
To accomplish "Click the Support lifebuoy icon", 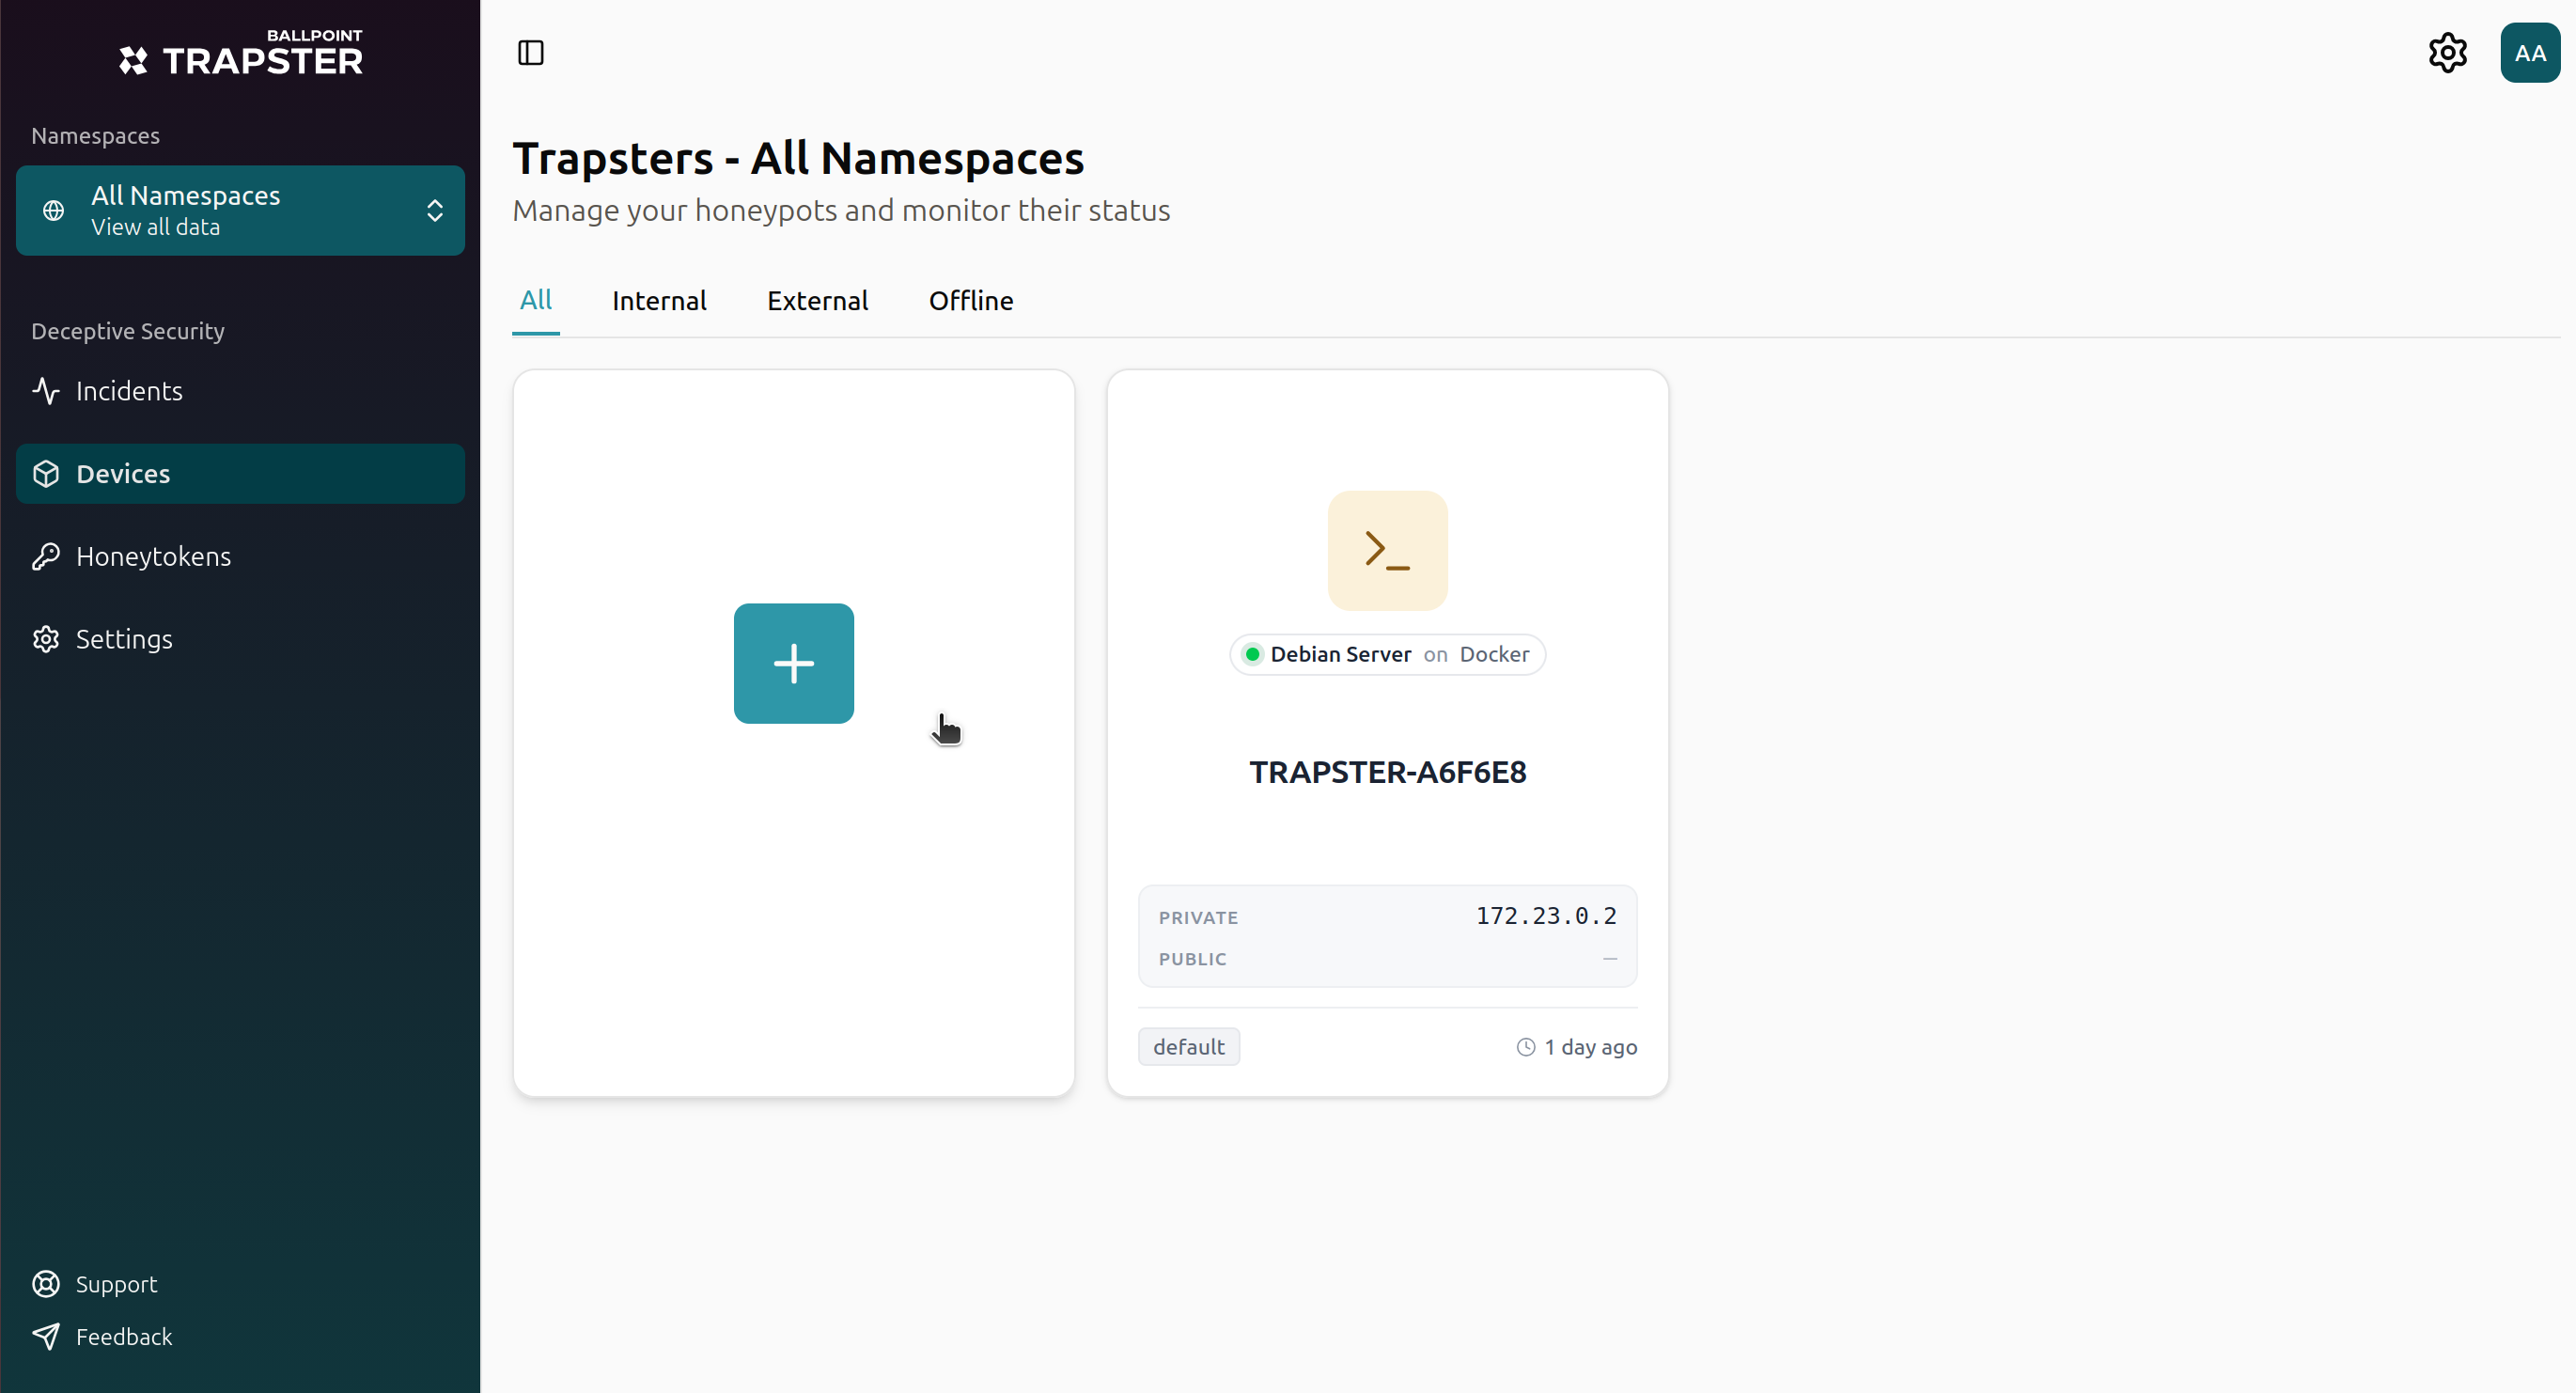I will [46, 1284].
